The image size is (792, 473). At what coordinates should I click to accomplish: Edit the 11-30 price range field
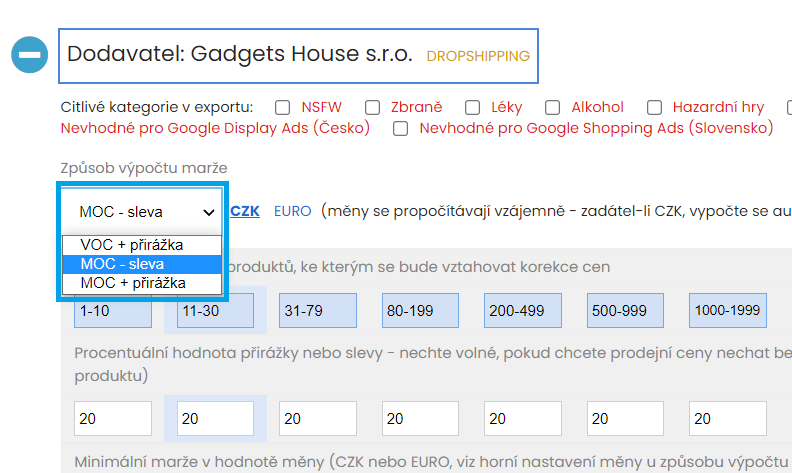[215, 311]
